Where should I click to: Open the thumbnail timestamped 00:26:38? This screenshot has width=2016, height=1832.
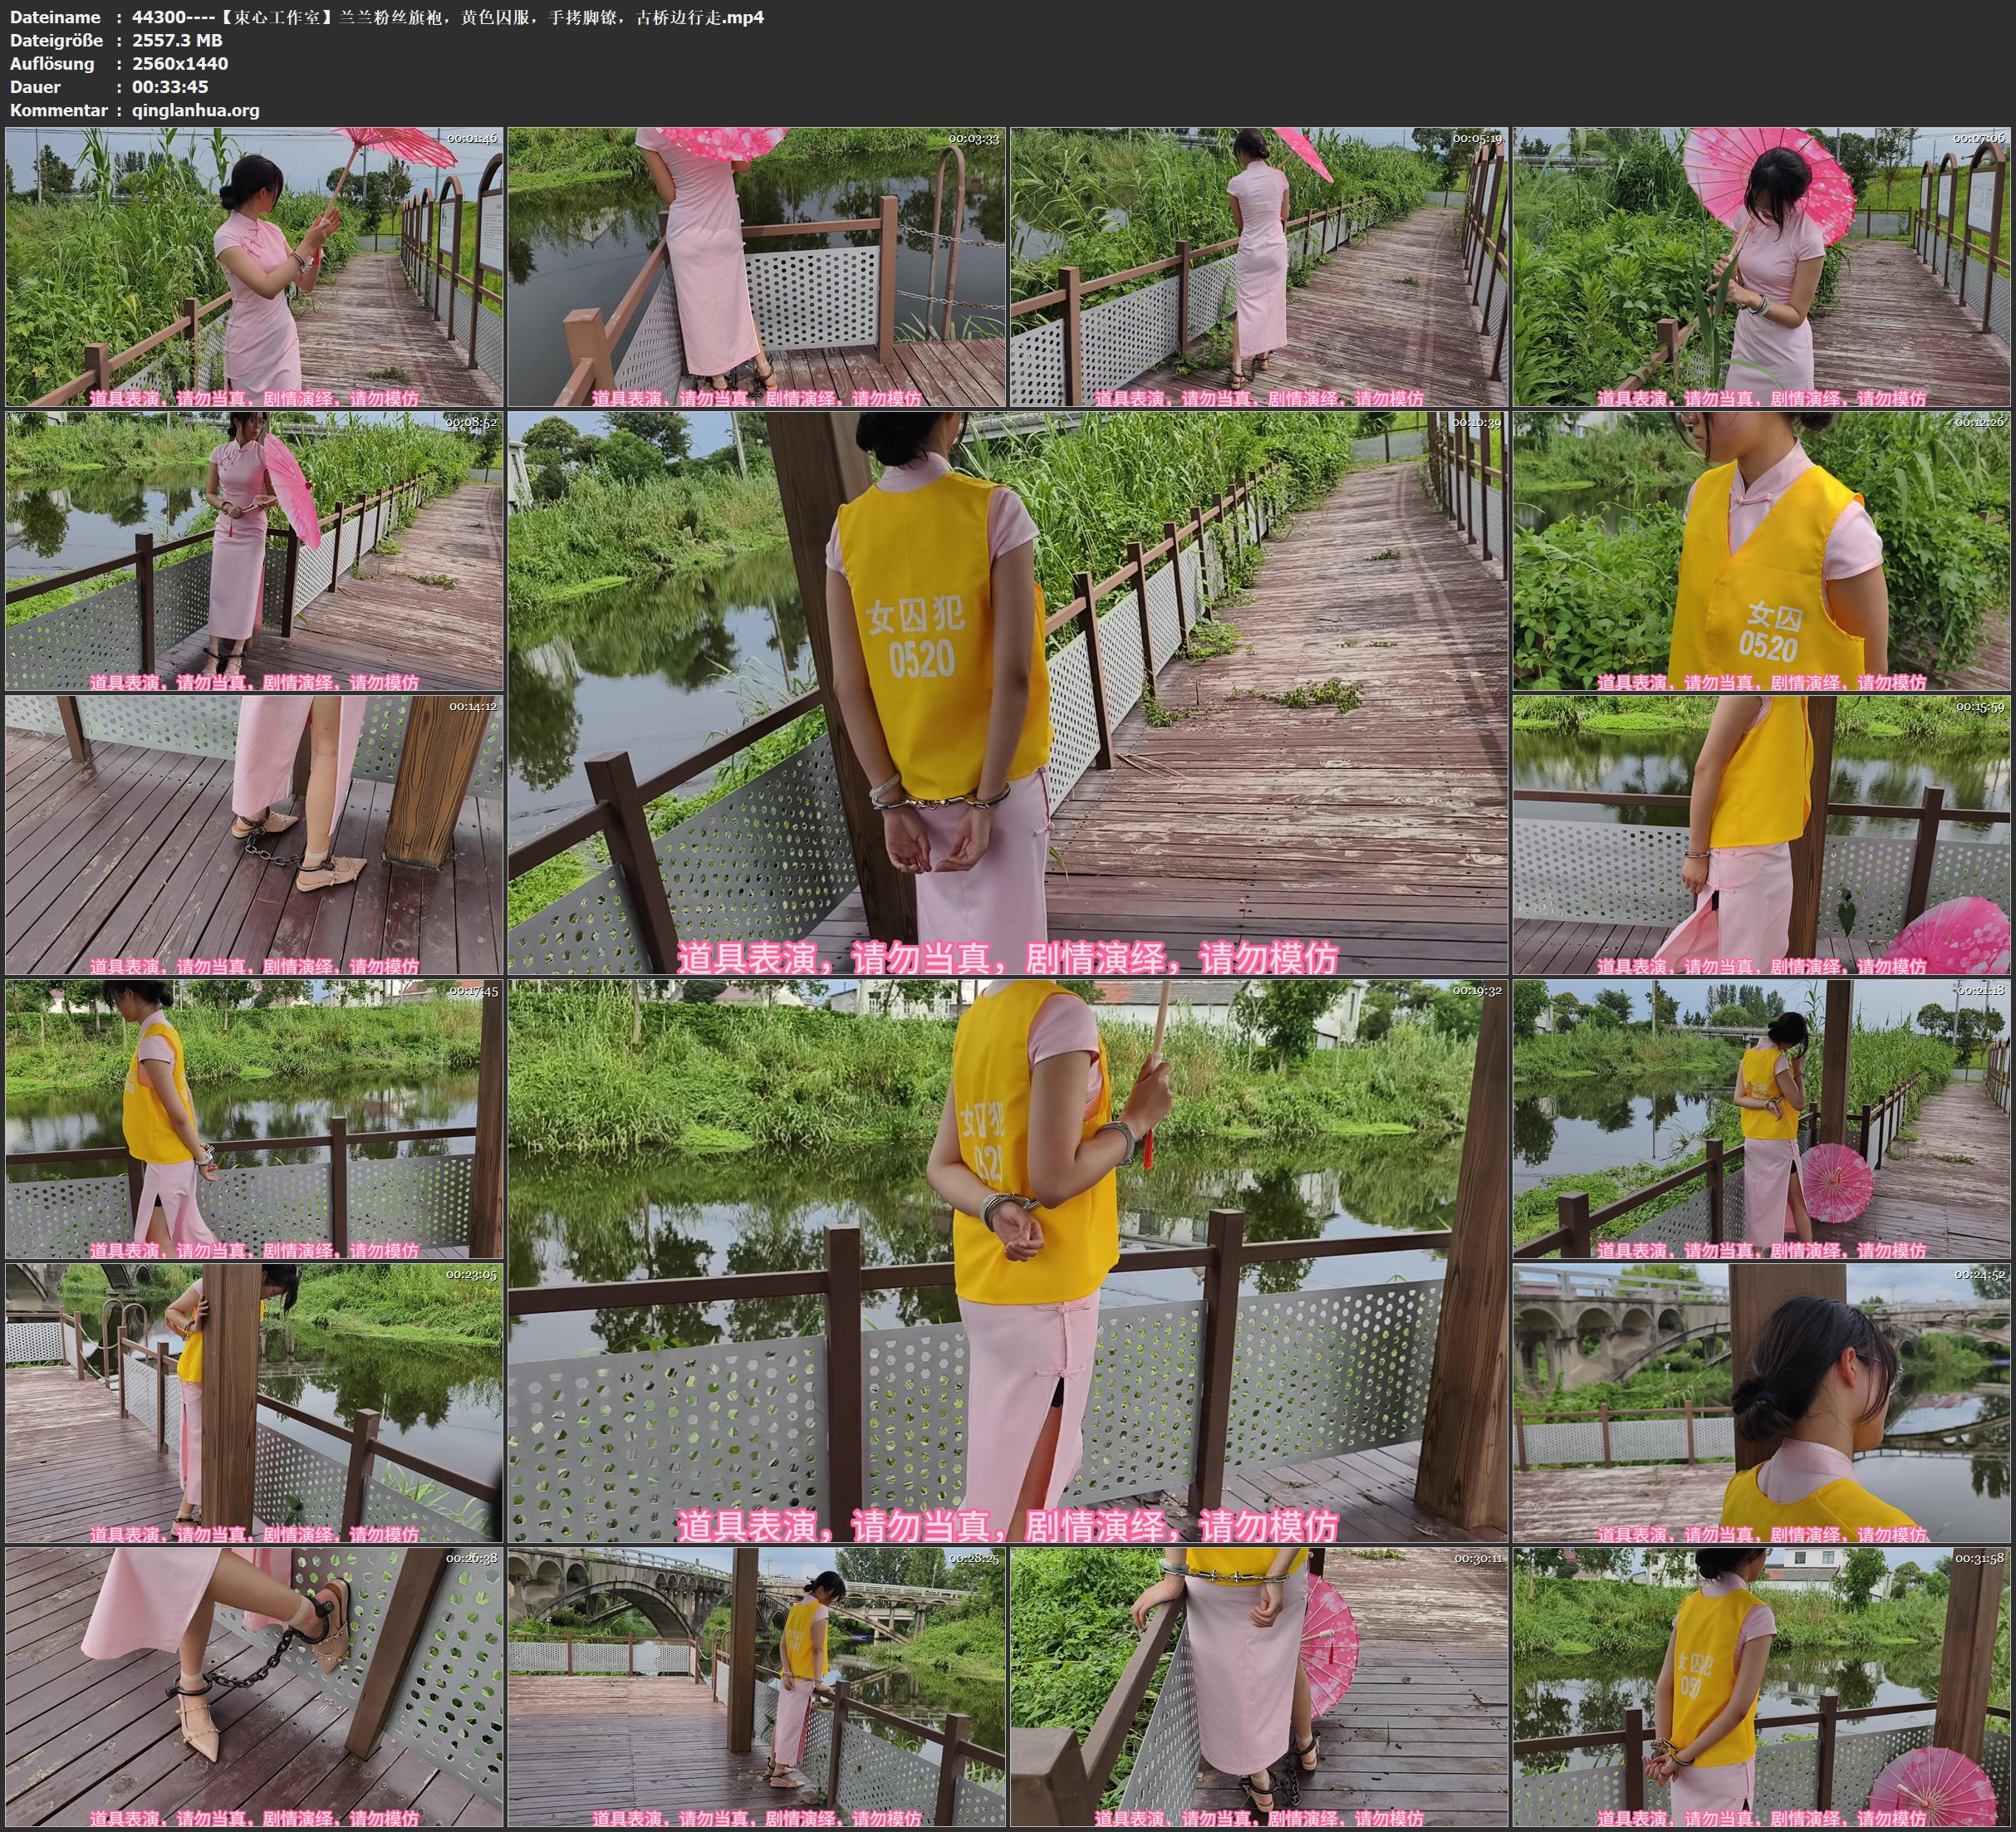(254, 1687)
